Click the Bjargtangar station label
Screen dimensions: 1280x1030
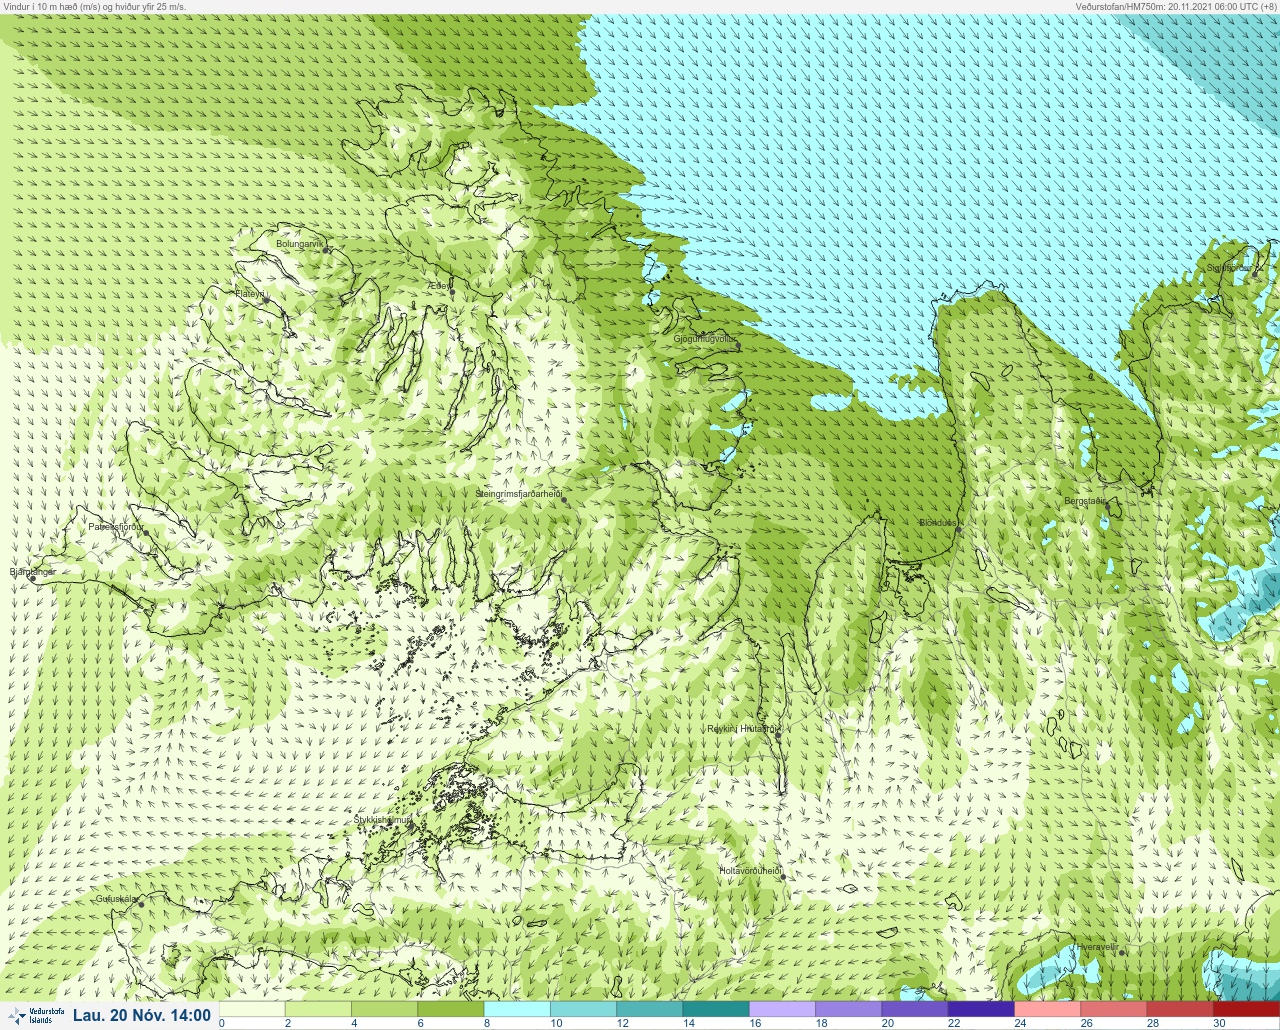[32, 572]
